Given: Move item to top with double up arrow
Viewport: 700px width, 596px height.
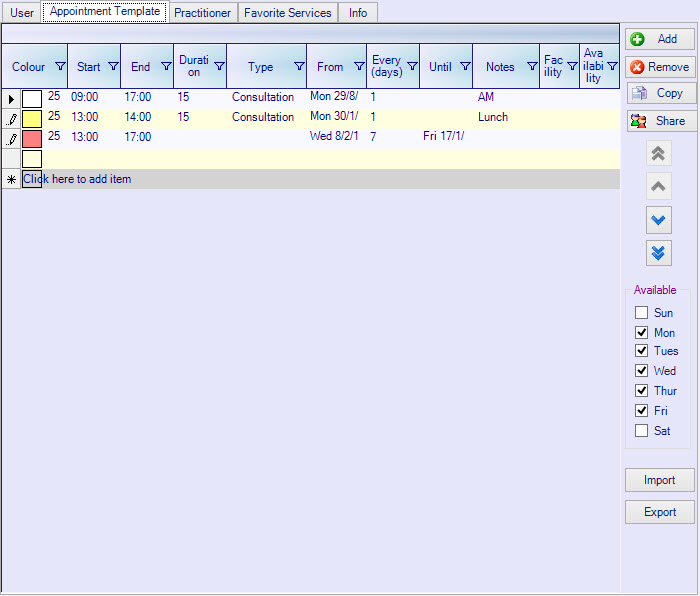Looking at the screenshot, I should pos(658,153).
